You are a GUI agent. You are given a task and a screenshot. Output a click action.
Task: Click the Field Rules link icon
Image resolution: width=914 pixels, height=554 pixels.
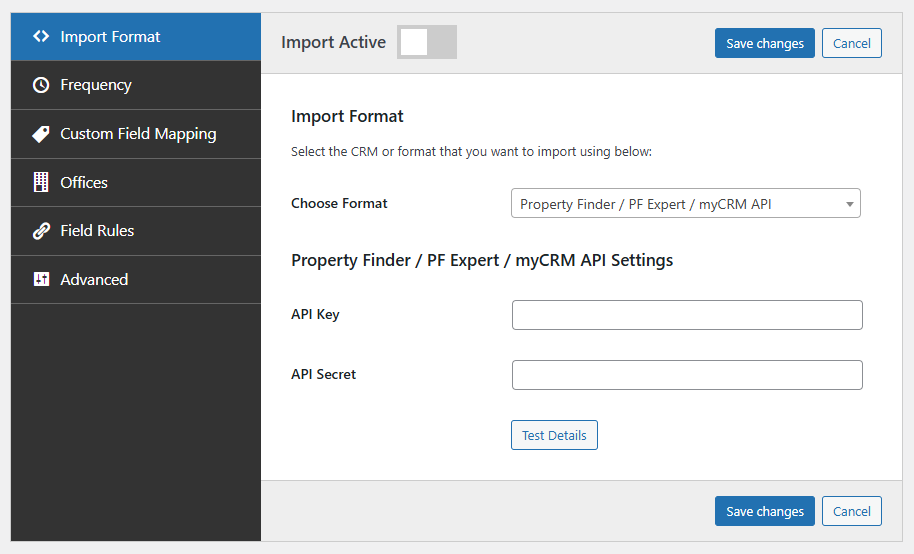click(41, 231)
